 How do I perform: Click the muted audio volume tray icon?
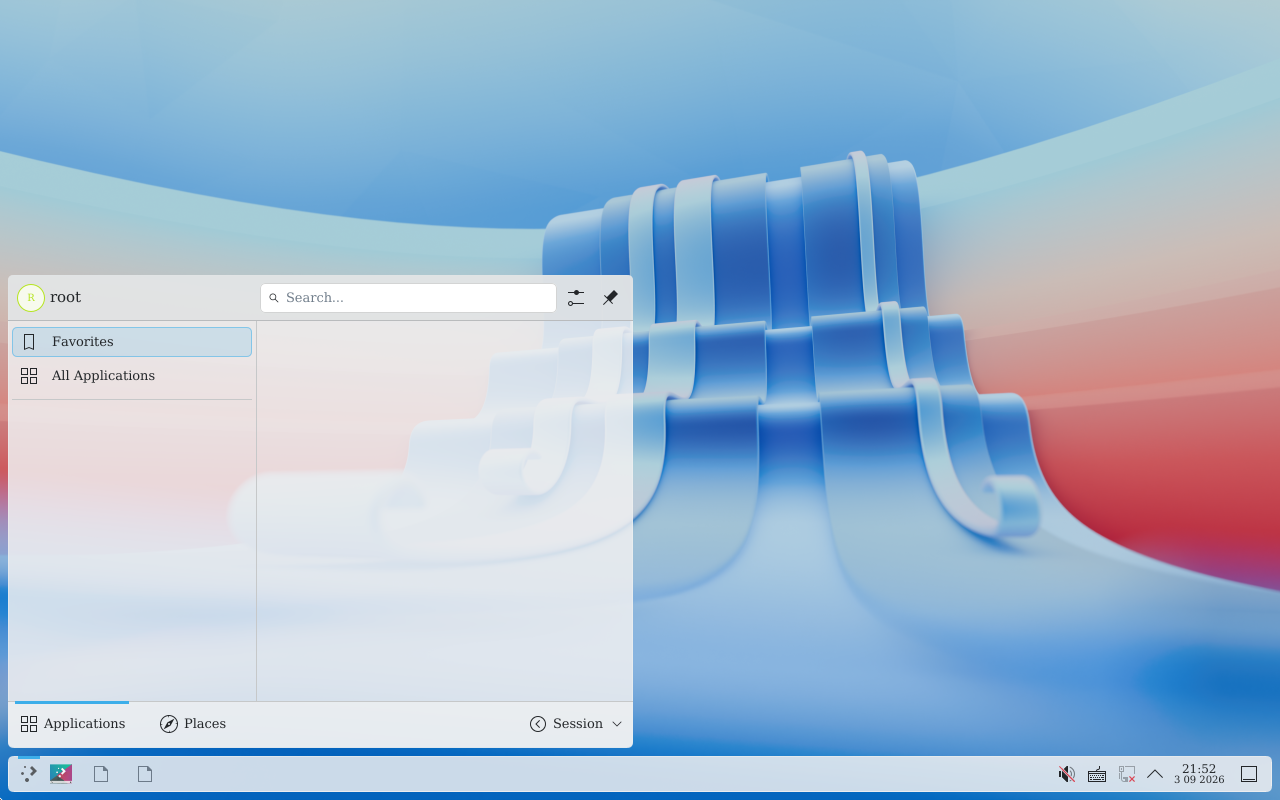pos(1067,774)
